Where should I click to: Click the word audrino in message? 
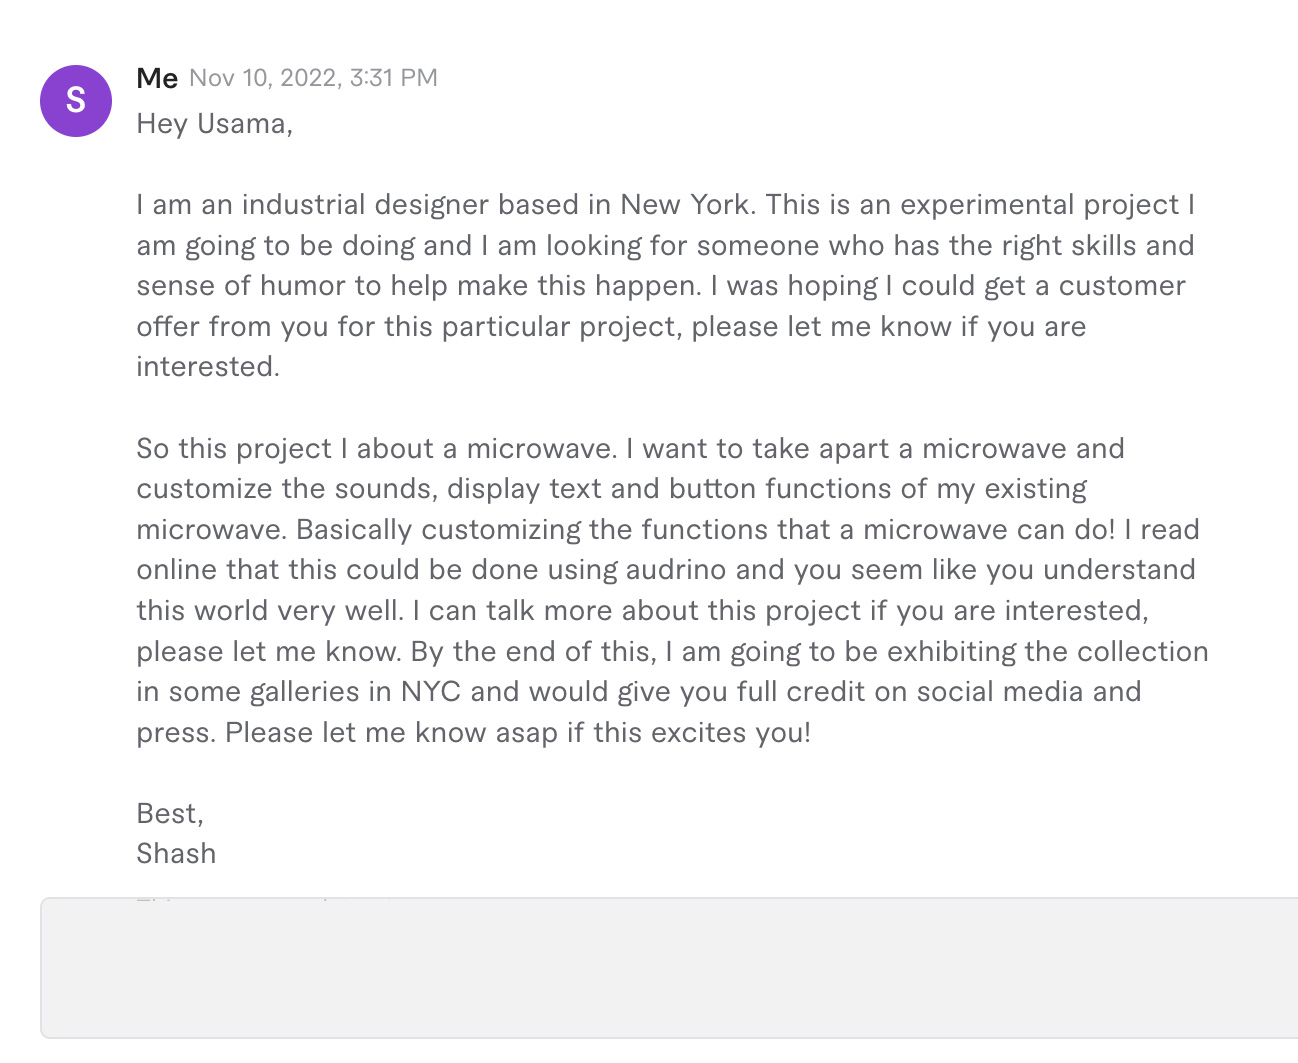pyautogui.click(x=675, y=570)
